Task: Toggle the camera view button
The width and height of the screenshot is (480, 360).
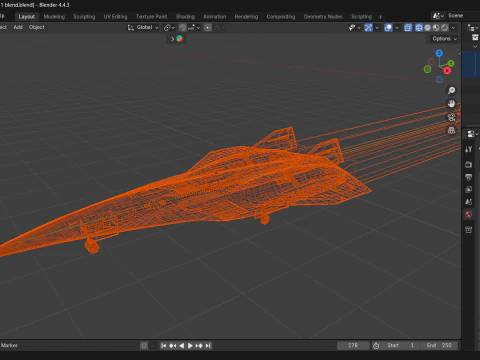Action: 451,117
